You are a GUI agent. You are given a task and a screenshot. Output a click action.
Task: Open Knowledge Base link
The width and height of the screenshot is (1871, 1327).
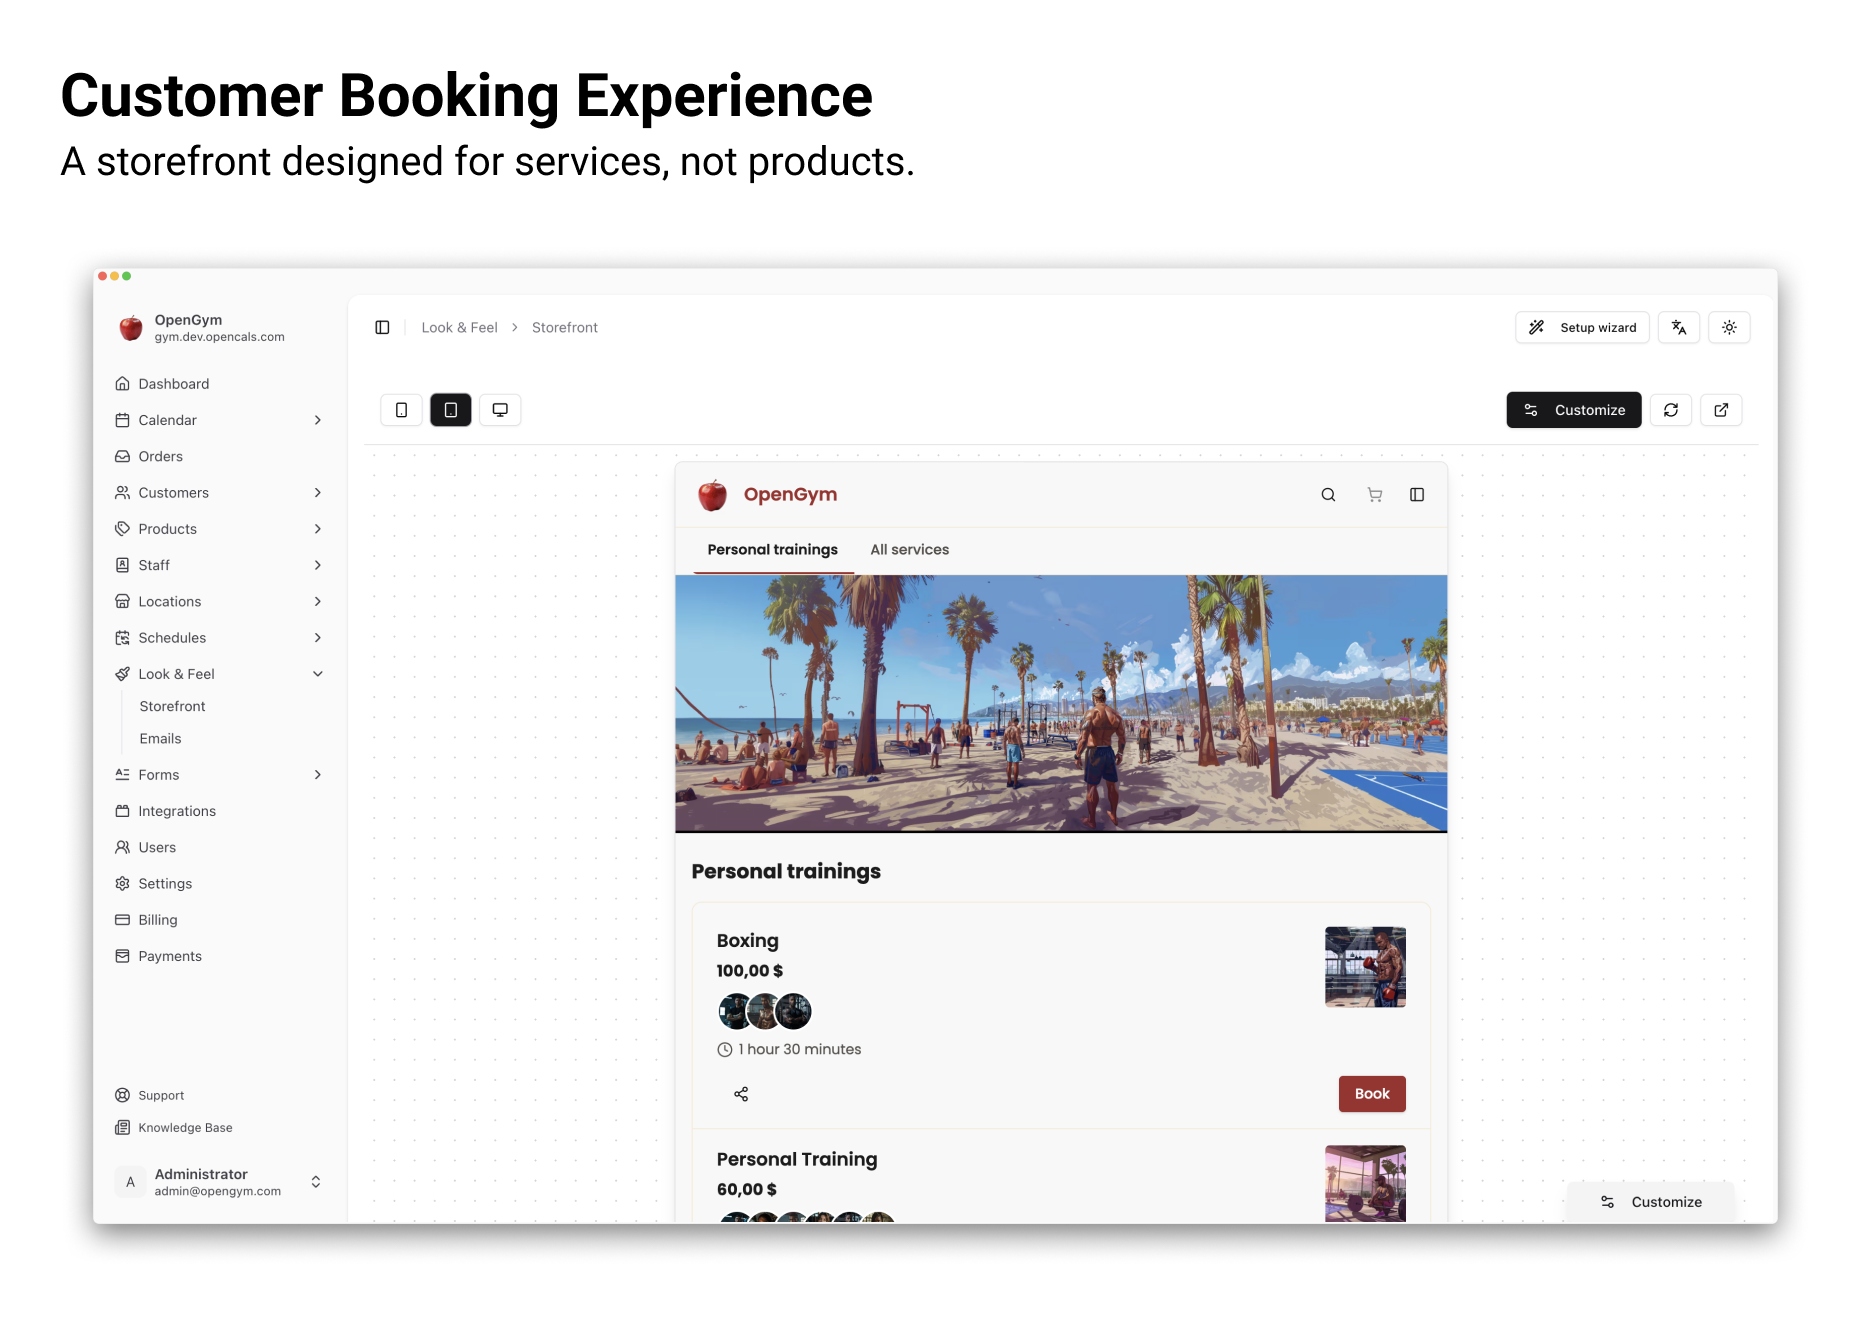(x=174, y=1128)
